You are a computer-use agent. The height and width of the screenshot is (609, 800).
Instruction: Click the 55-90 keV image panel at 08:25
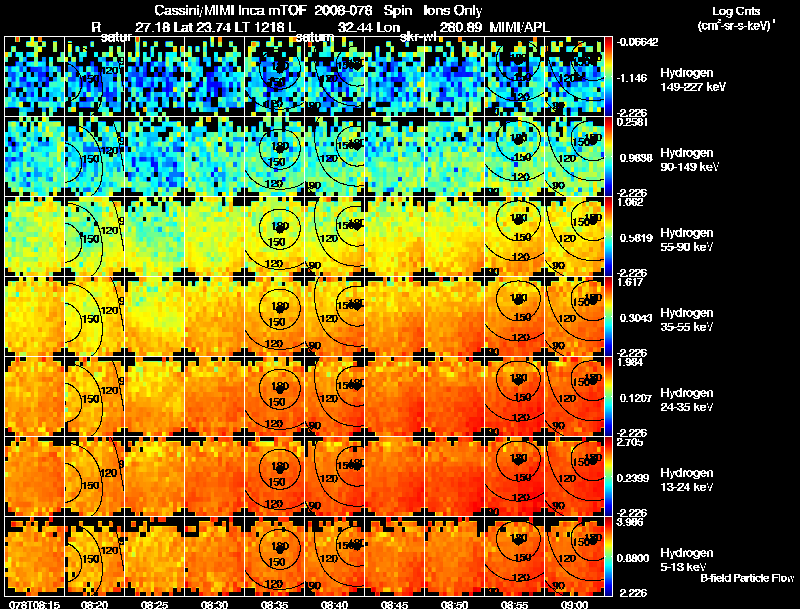[x=155, y=237]
